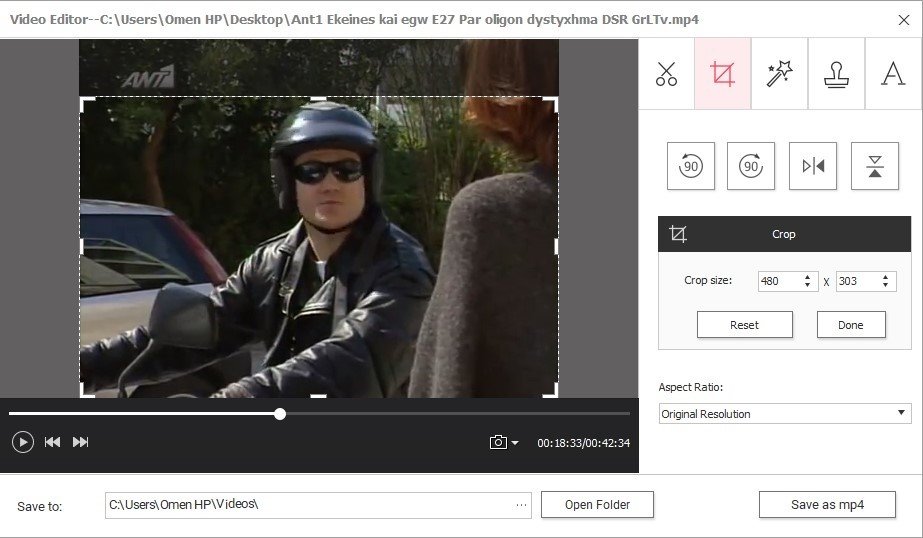Click the bottom-middle crop edge handle
The height and width of the screenshot is (538, 923).
tap(318, 396)
